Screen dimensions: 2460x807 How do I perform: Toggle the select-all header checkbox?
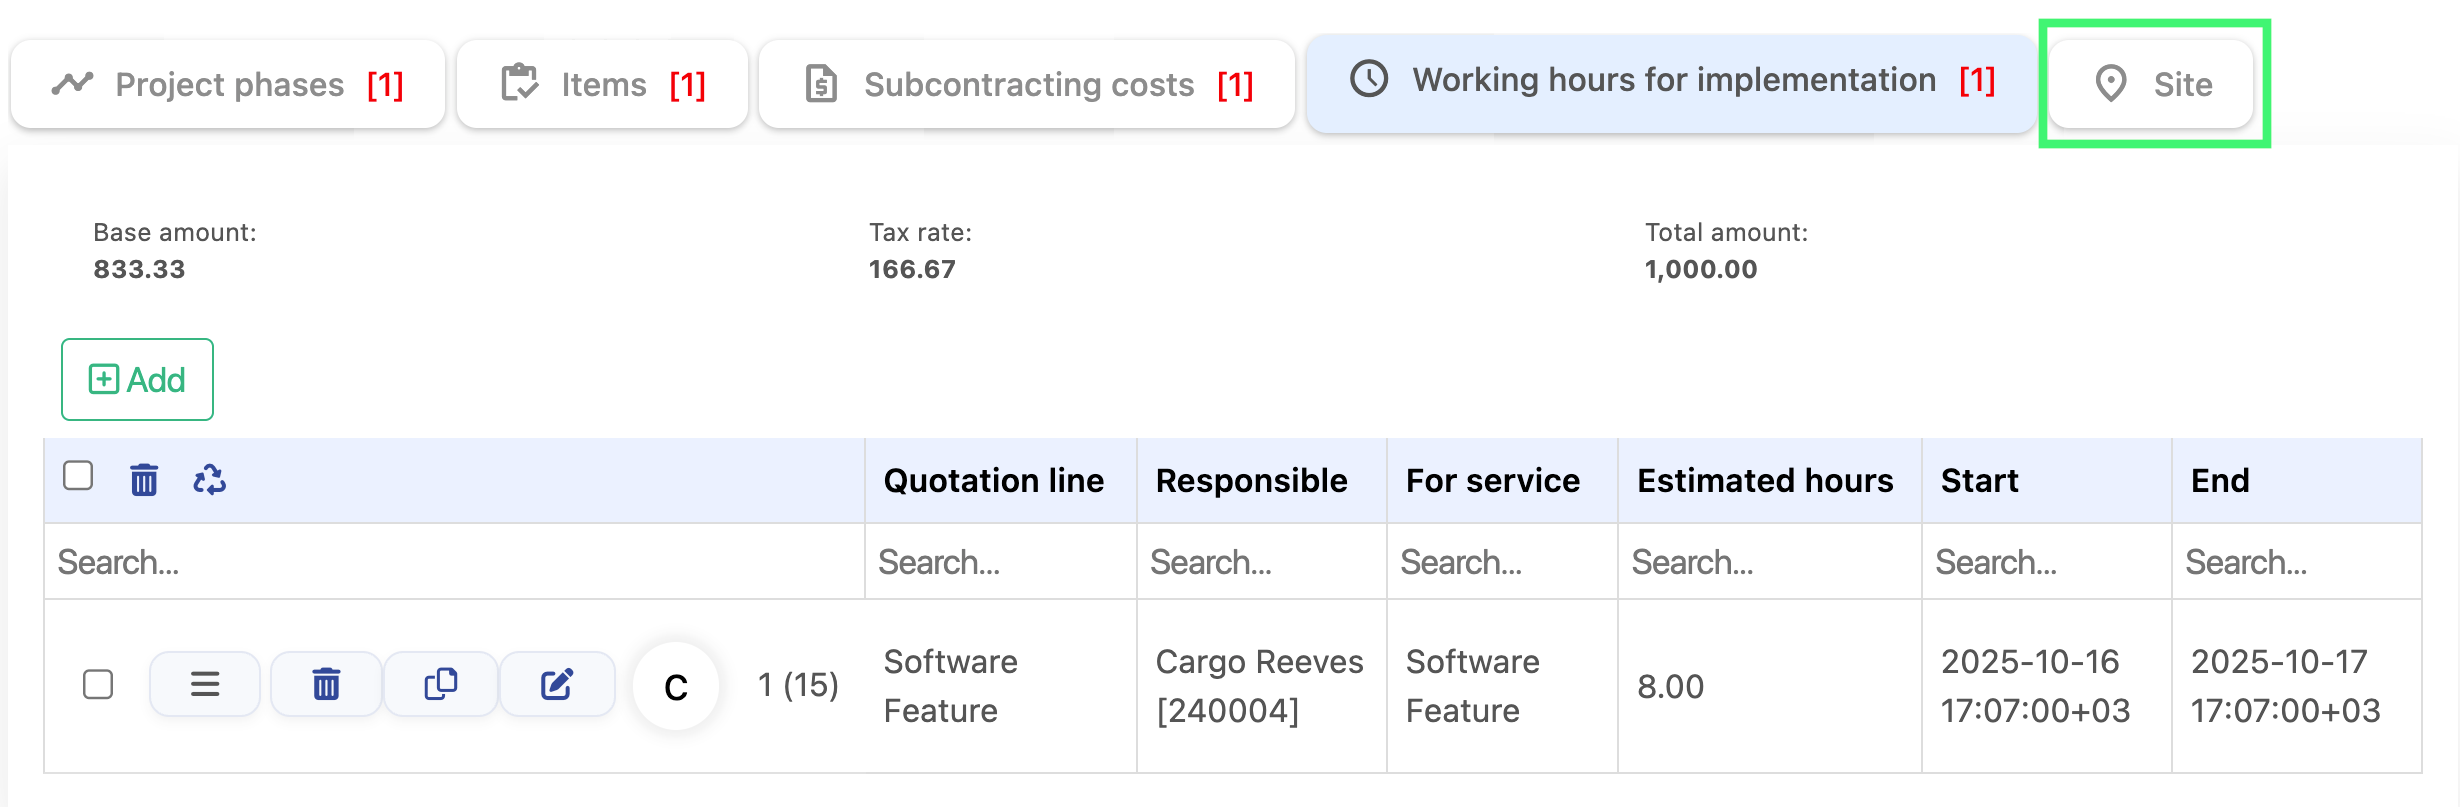pyautogui.click(x=78, y=476)
